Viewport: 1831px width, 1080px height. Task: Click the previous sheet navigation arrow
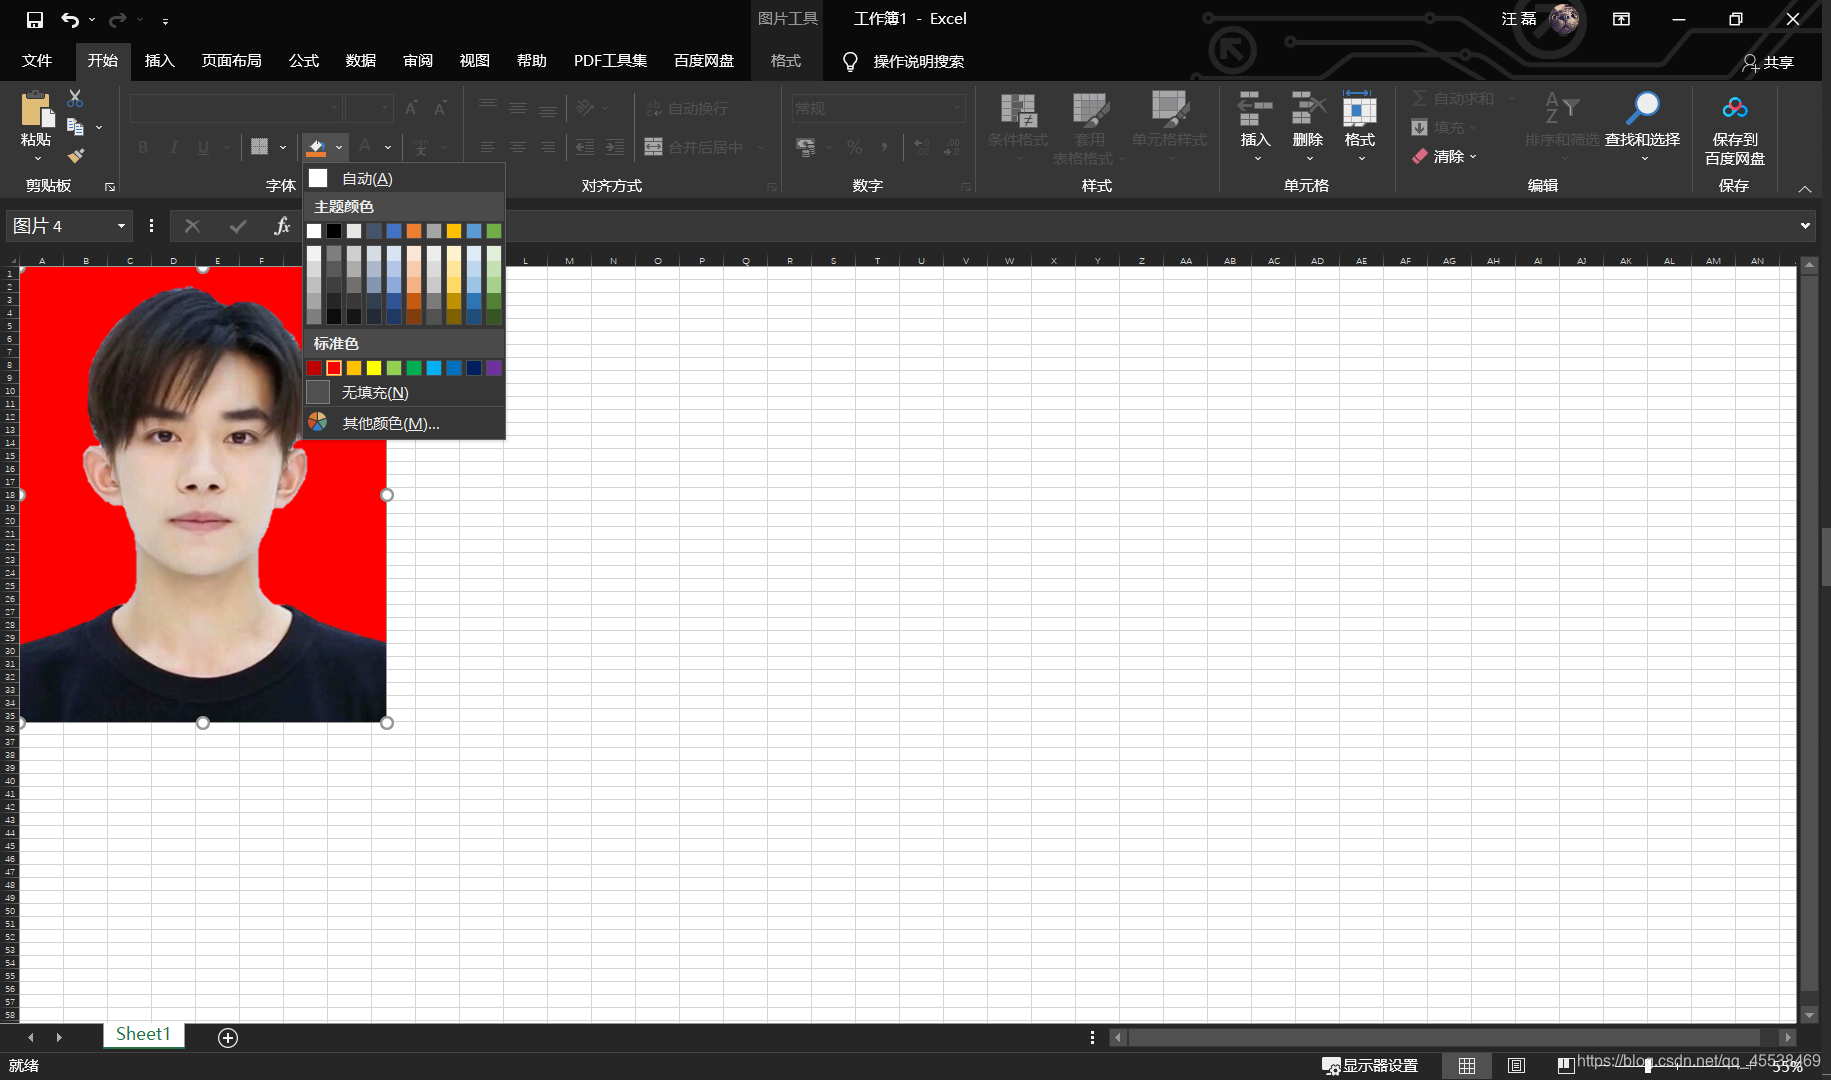click(31, 1038)
